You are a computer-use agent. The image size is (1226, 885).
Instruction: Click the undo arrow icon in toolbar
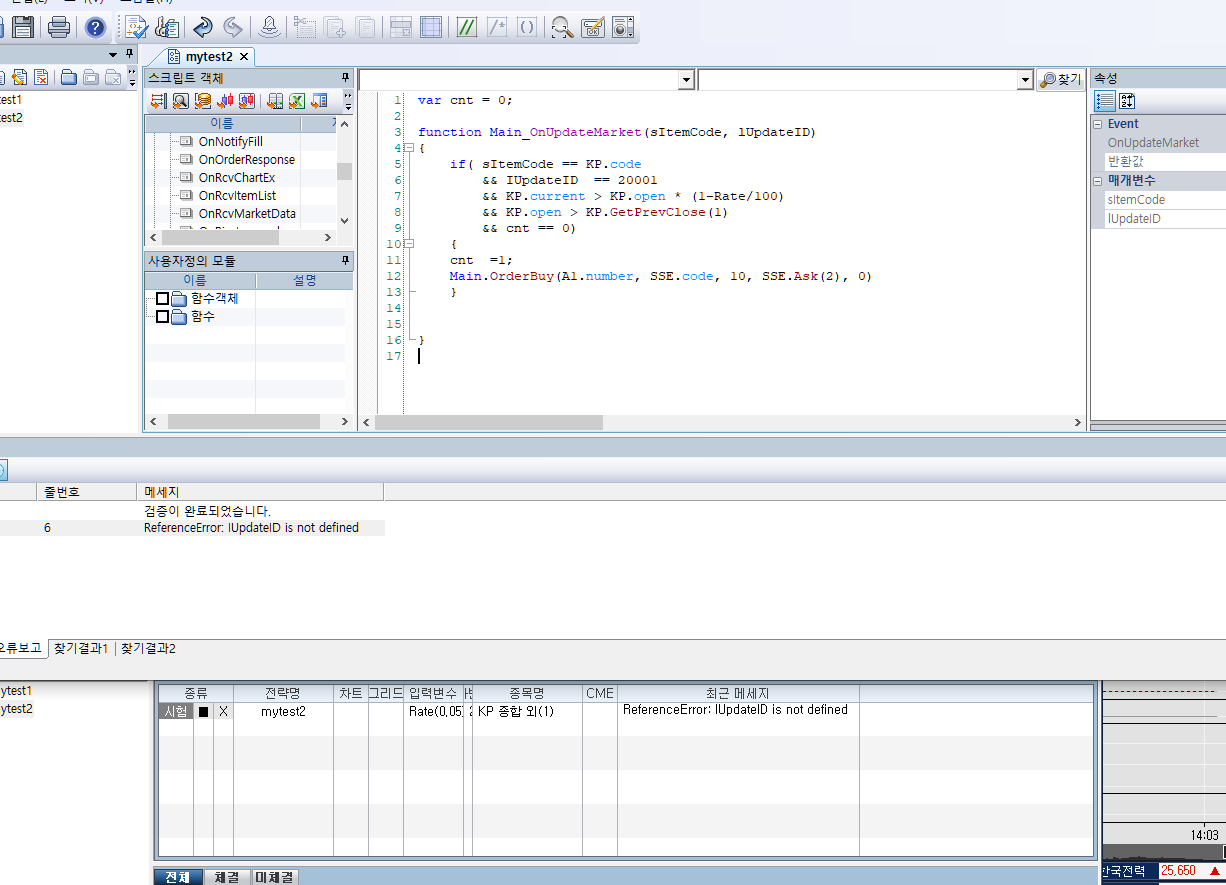(x=203, y=27)
